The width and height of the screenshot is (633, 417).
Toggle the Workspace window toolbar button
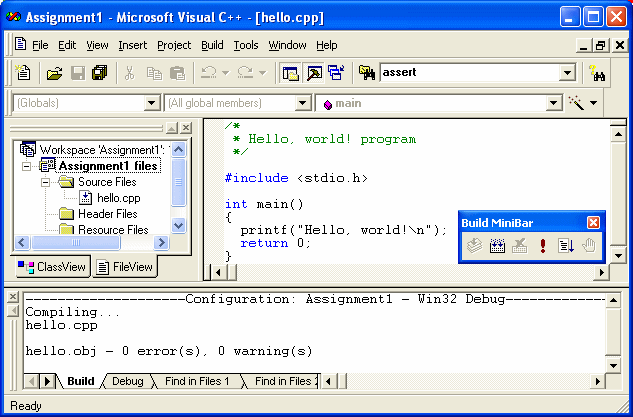(x=291, y=73)
